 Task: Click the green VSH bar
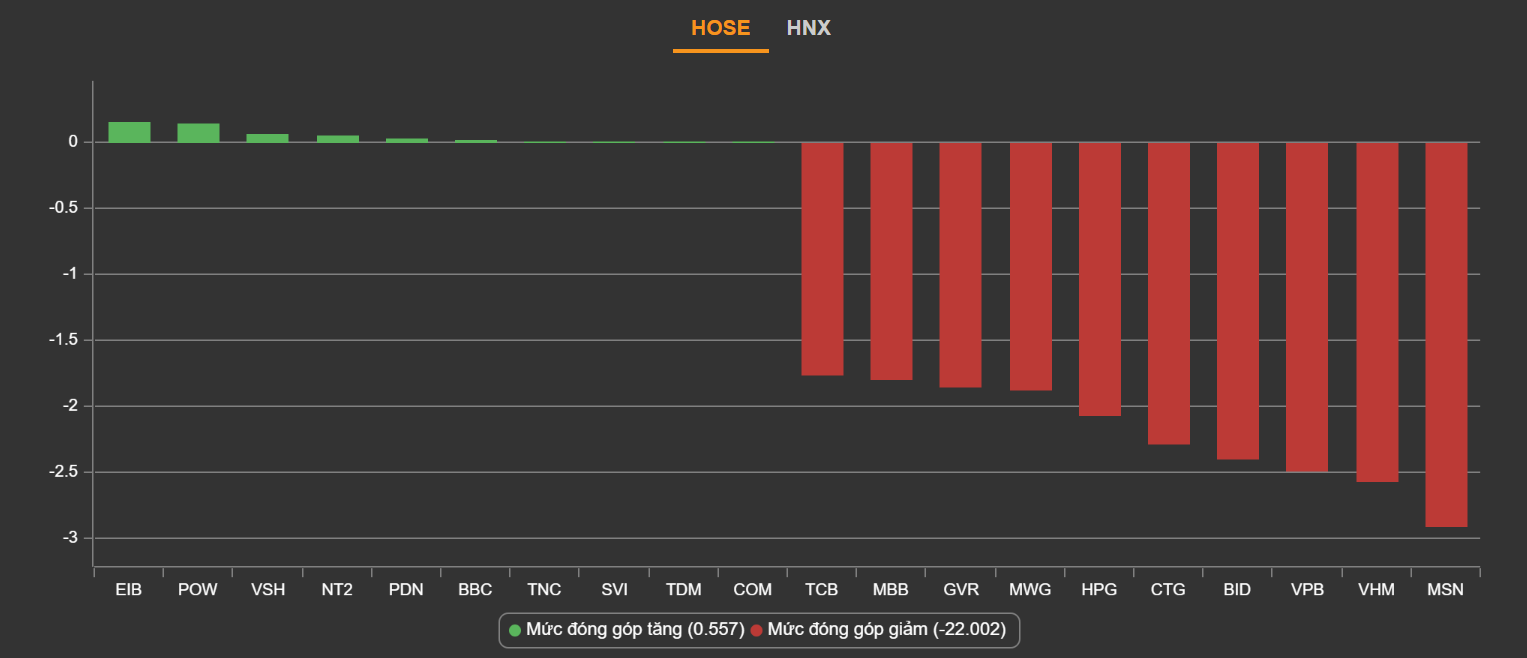pyautogui.click(x=268, y=138)
